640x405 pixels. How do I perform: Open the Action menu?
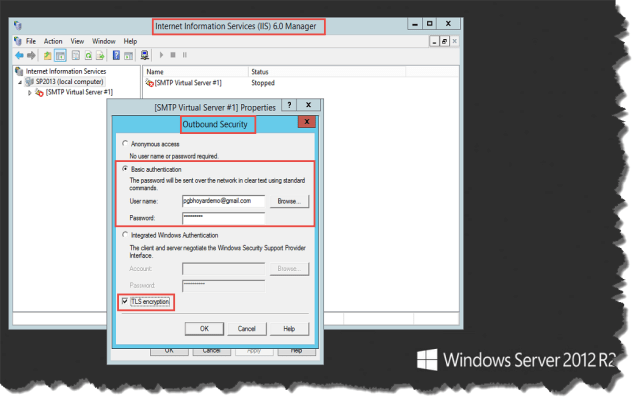[52, 41]
